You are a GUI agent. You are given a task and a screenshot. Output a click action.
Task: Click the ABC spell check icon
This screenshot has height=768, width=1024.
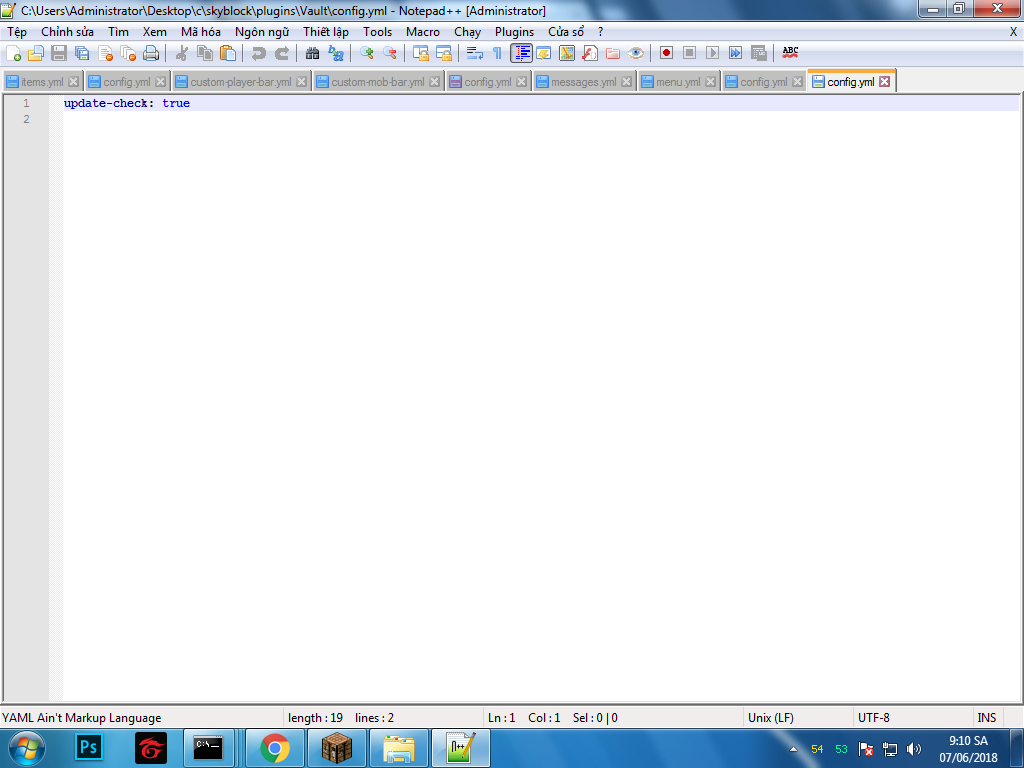(790, 52)
